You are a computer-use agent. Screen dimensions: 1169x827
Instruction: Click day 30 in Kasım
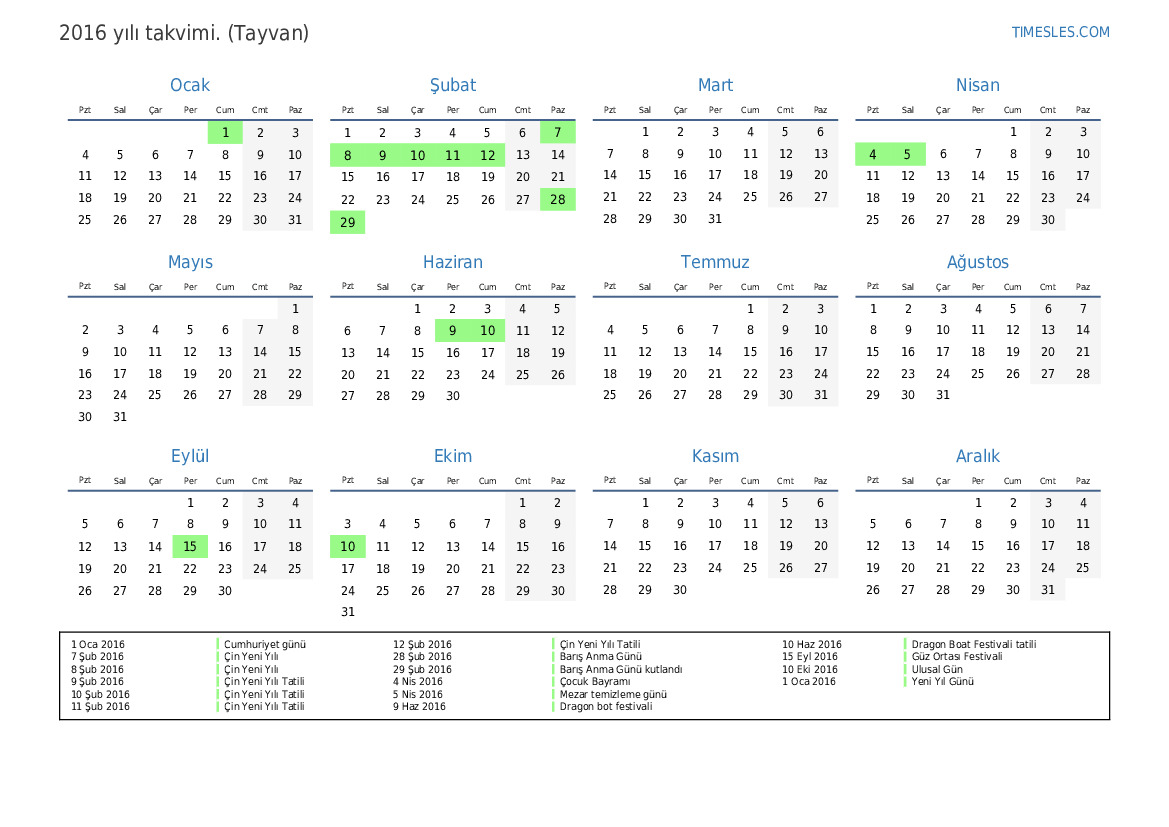680,590
